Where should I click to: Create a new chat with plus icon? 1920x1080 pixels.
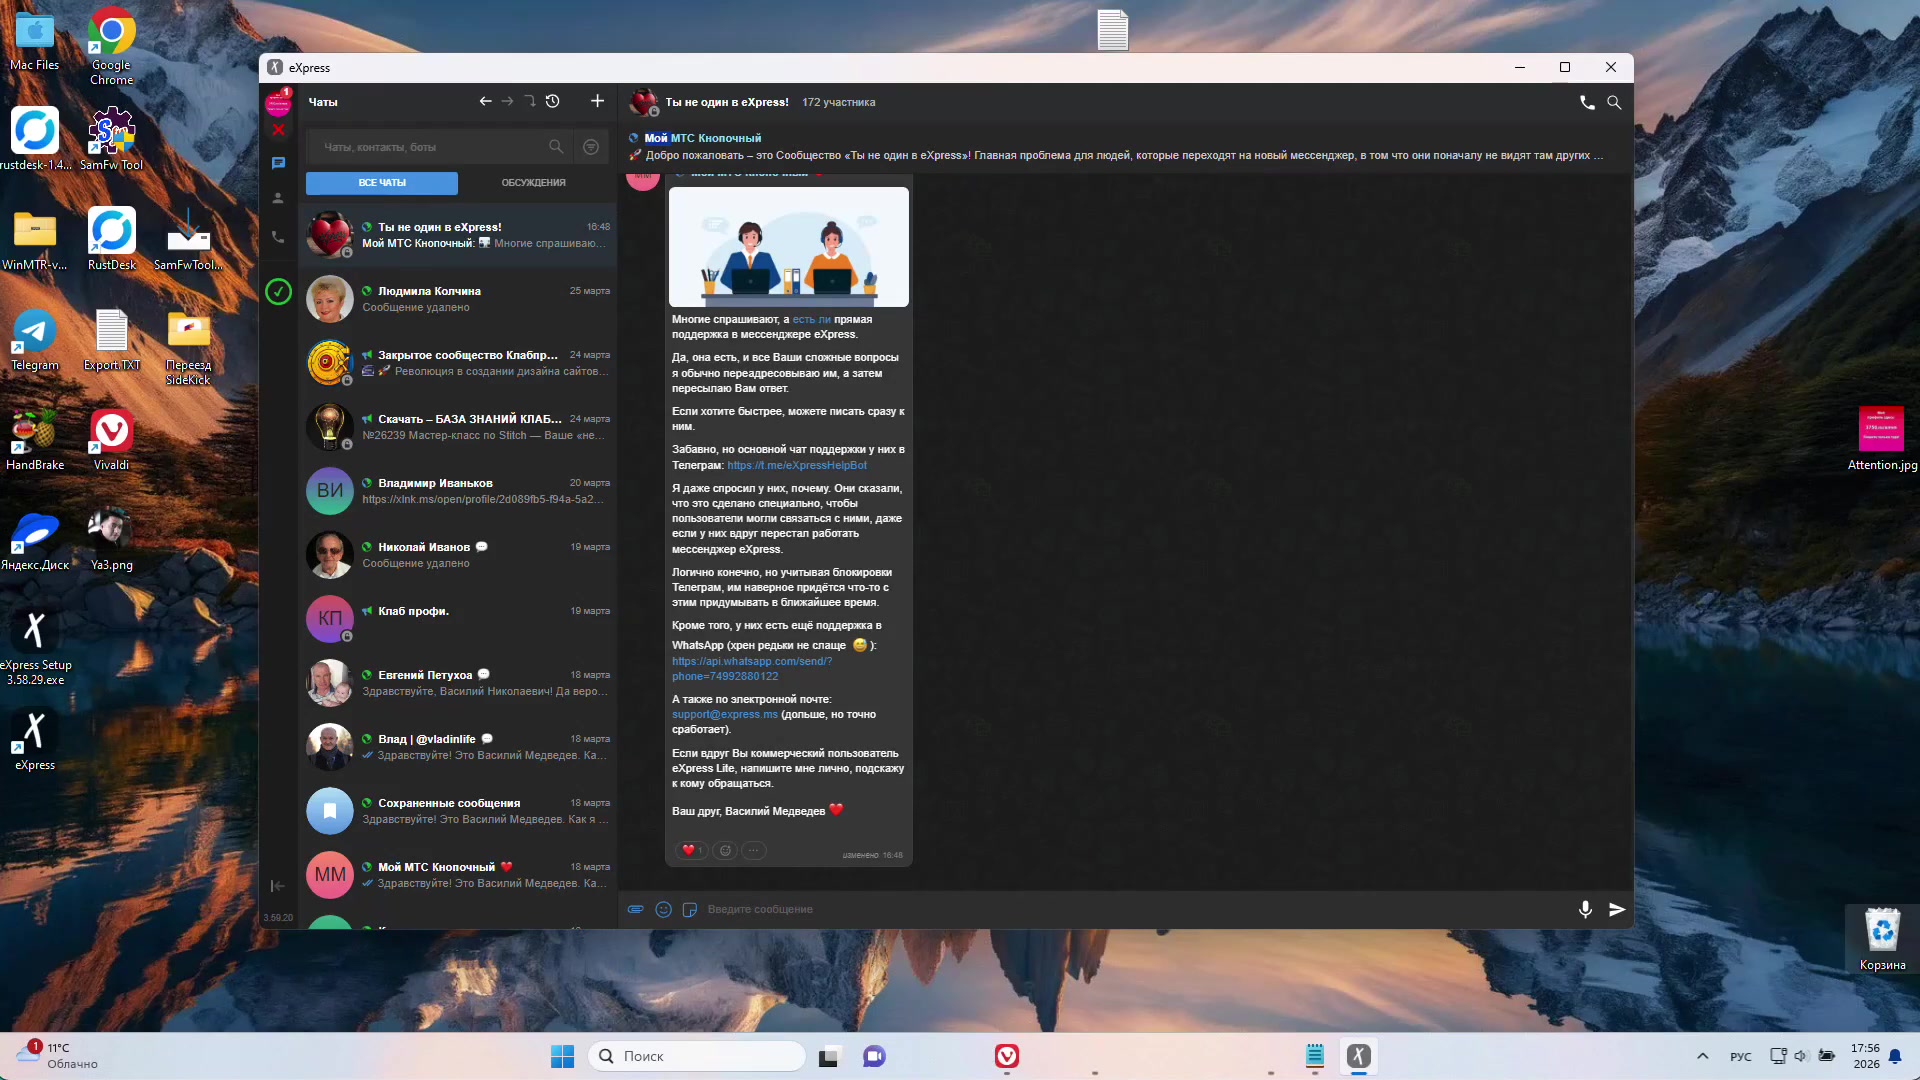[597, 101]
